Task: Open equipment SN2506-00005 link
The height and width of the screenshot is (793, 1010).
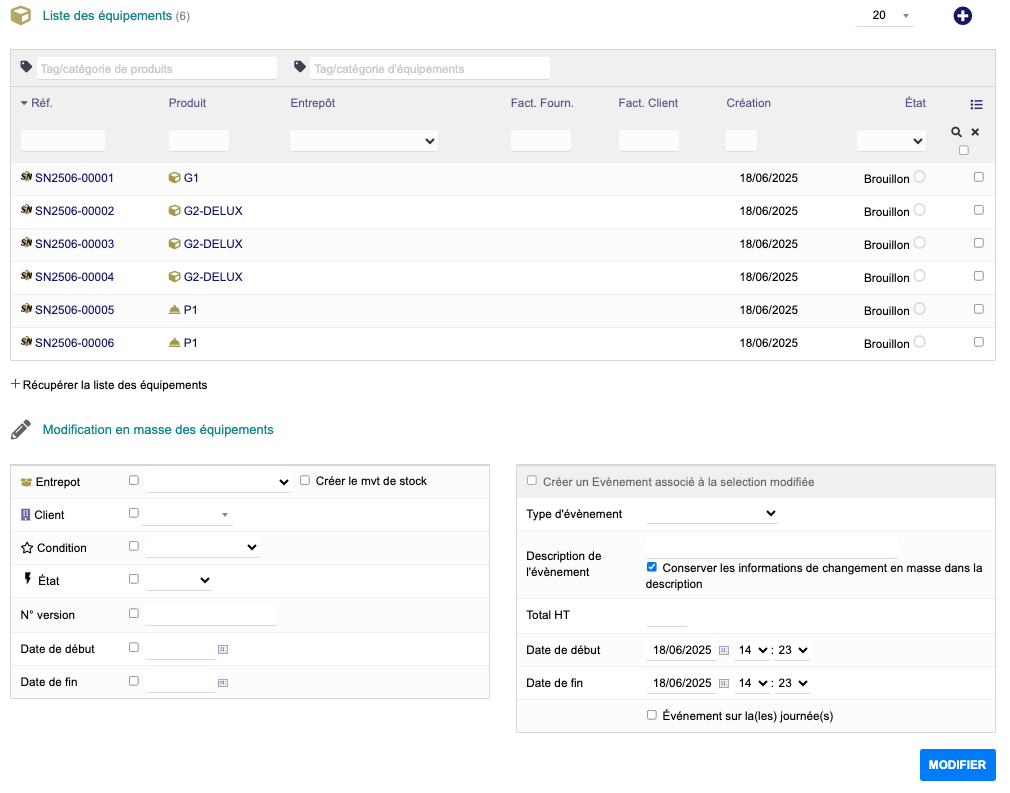Action: coord(74,310)
